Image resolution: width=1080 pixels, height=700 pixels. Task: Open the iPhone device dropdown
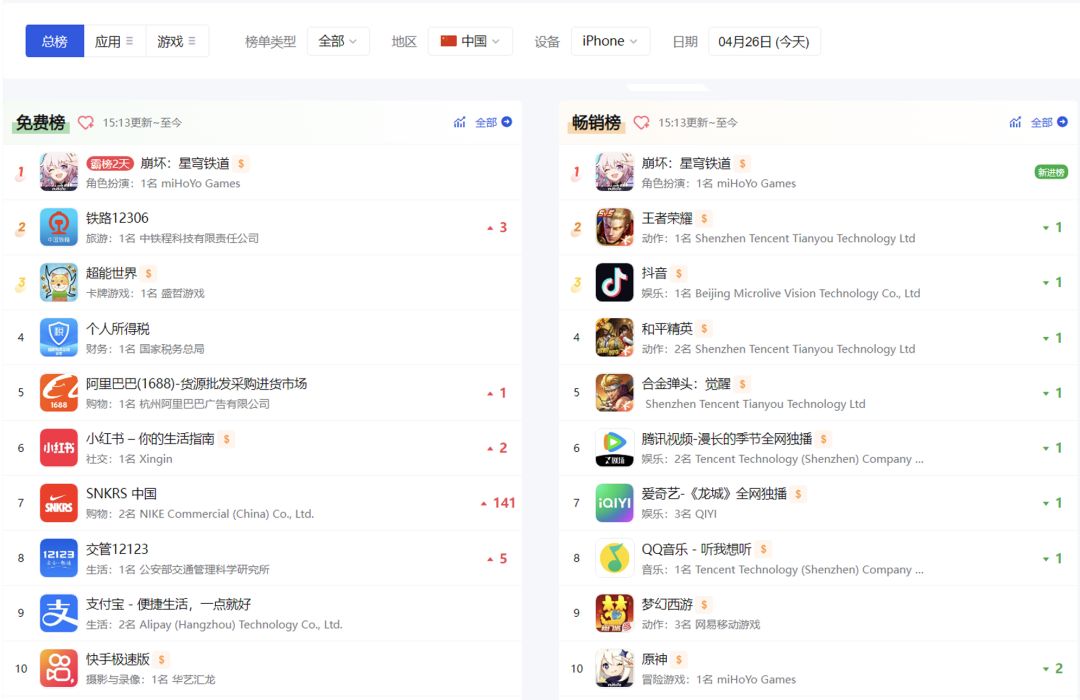point(610,41)
